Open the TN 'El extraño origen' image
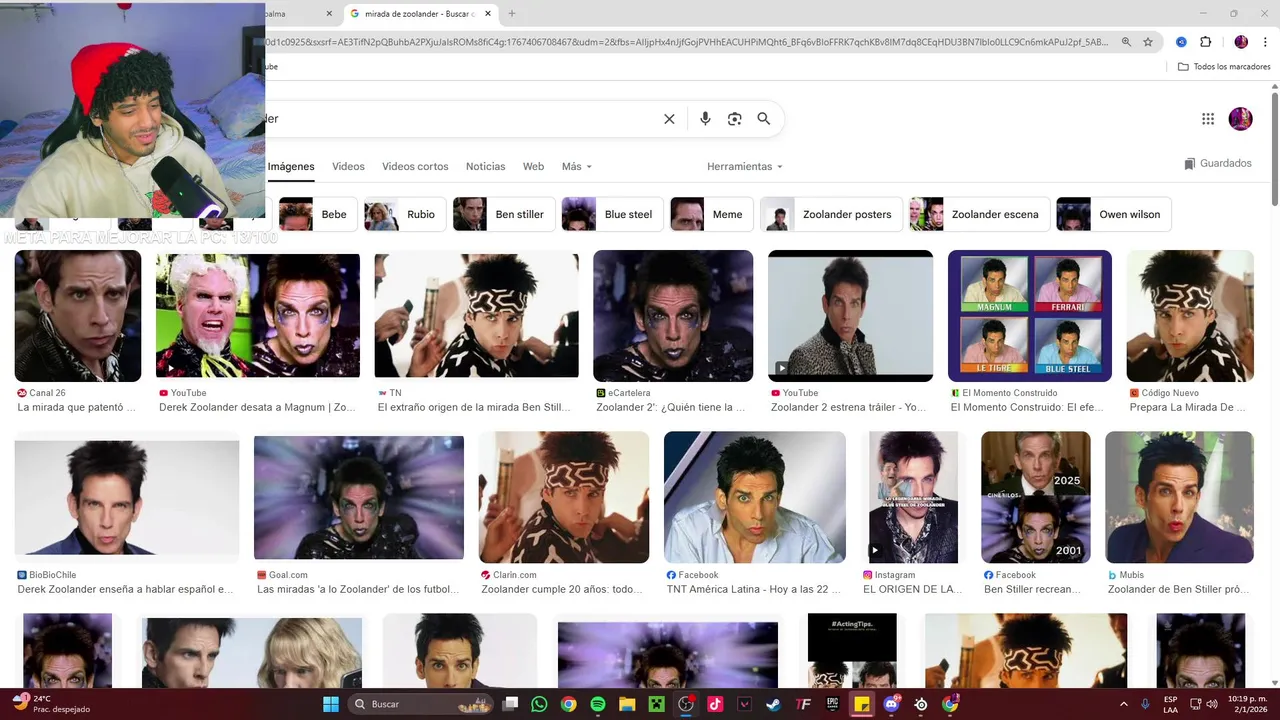This screenshot has width=1280, height=720. click(x=476, y=315)
